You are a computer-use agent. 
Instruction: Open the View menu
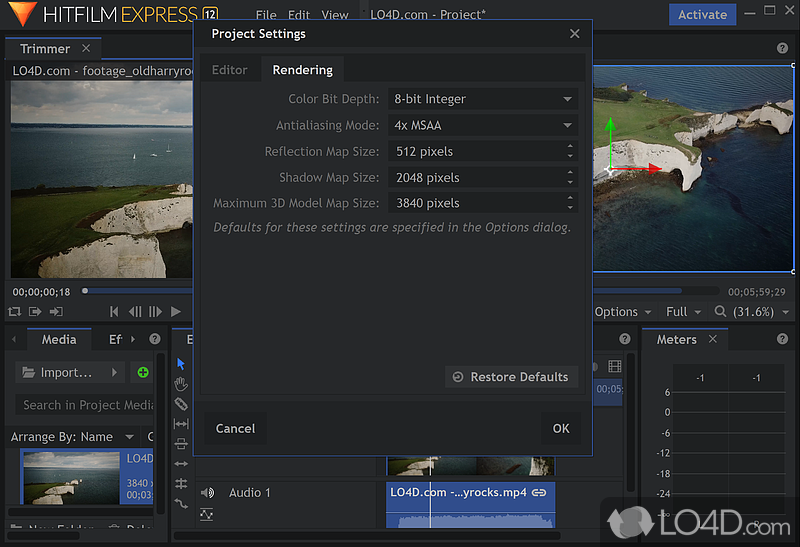click(335, 15)
